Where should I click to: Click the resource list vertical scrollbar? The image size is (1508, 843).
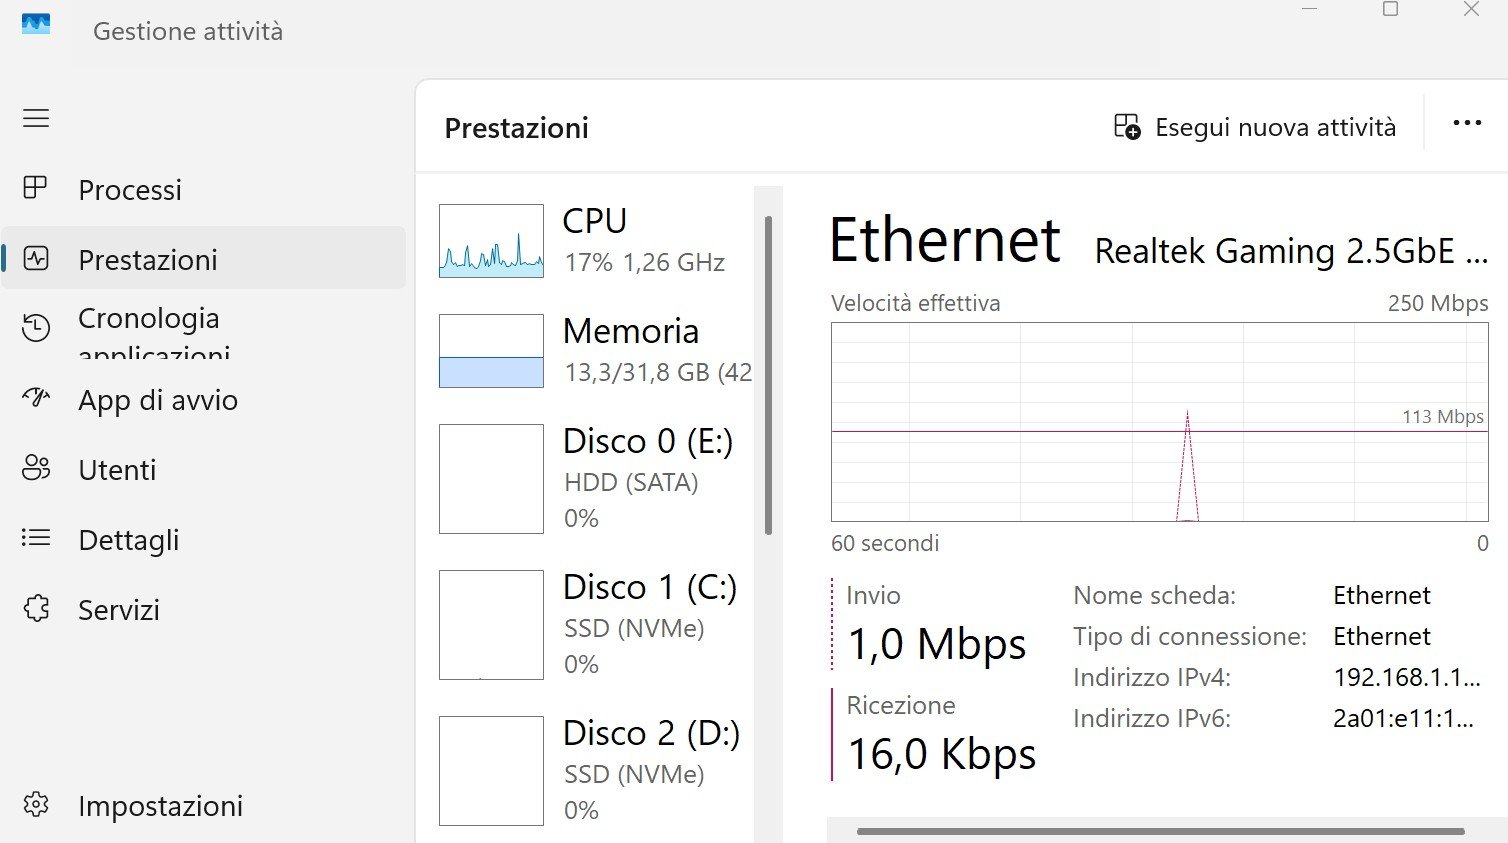point(768,375)
